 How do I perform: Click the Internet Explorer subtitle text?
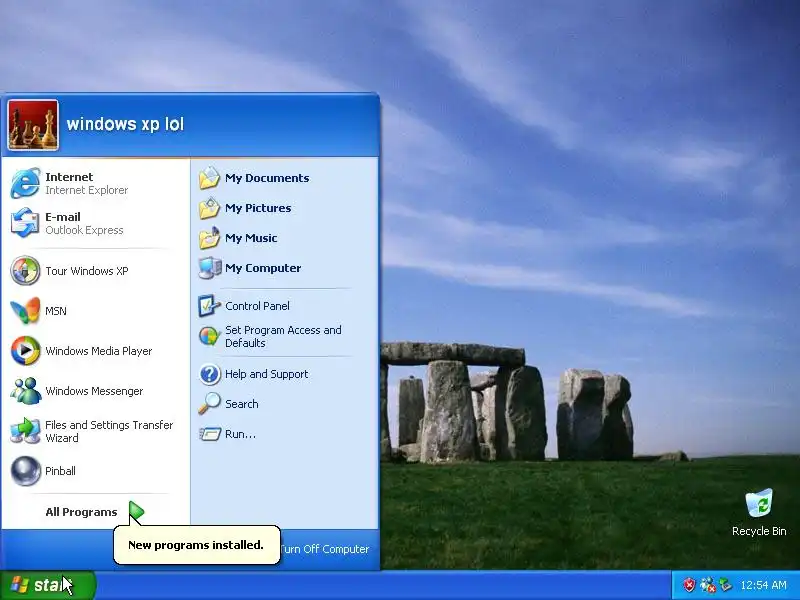[87, 190]
